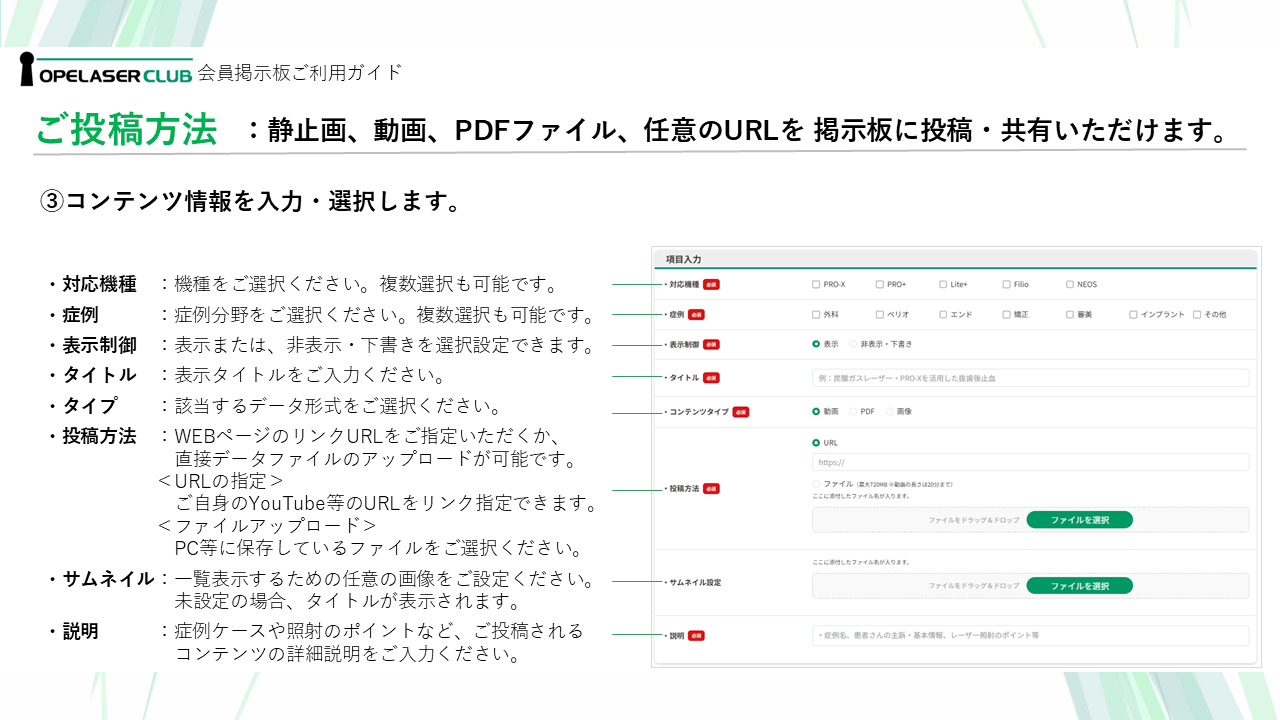Viewport: 1280px width, 720px height.
Task: Select the 非表示・下書き radio button
Action: (x=852, y=343)
